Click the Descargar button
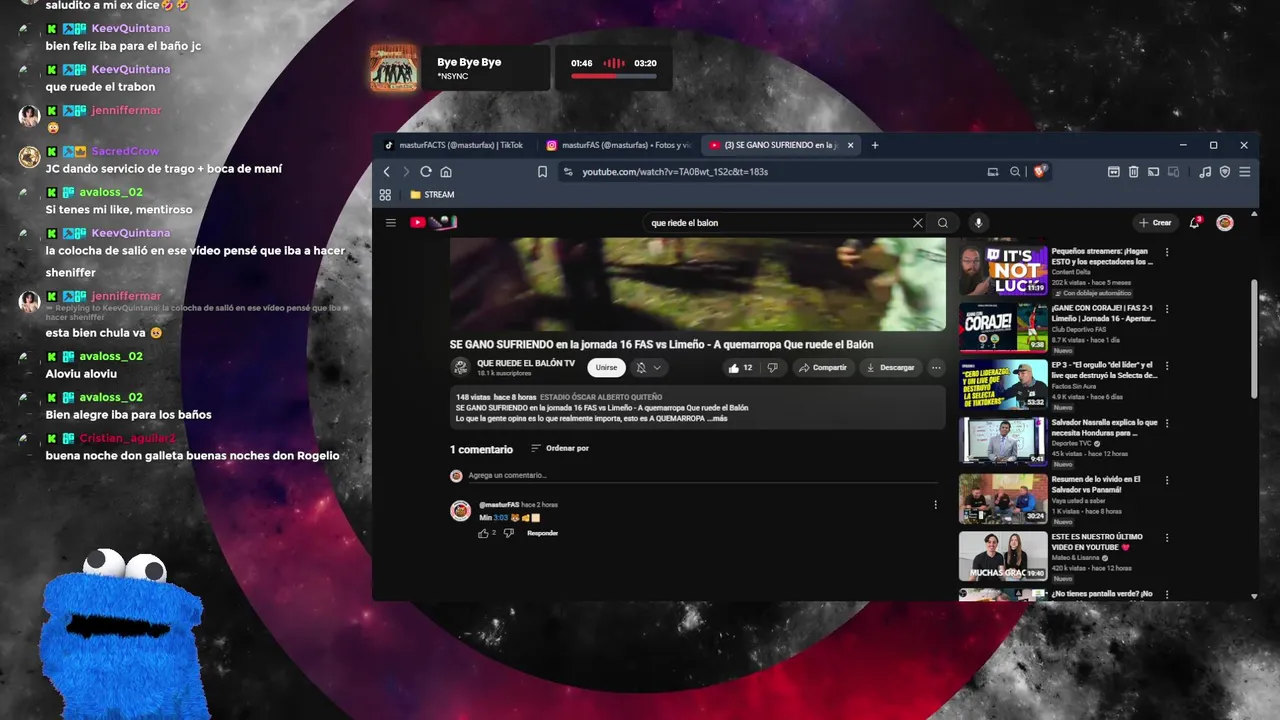 [x=890, y=368]
